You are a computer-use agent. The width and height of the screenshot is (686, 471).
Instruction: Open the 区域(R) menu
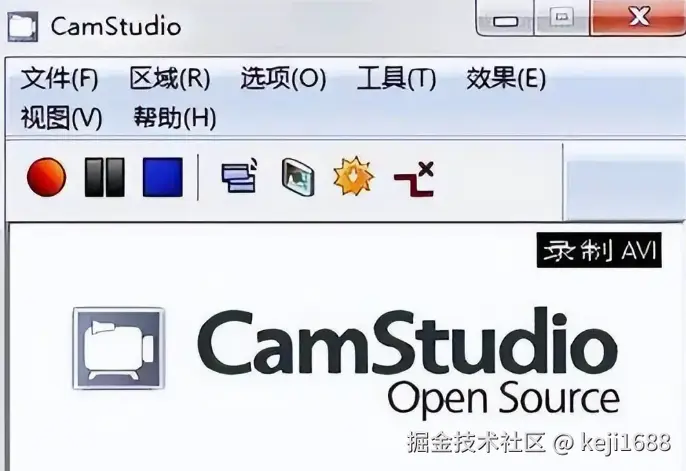click(x=170, y=79)
